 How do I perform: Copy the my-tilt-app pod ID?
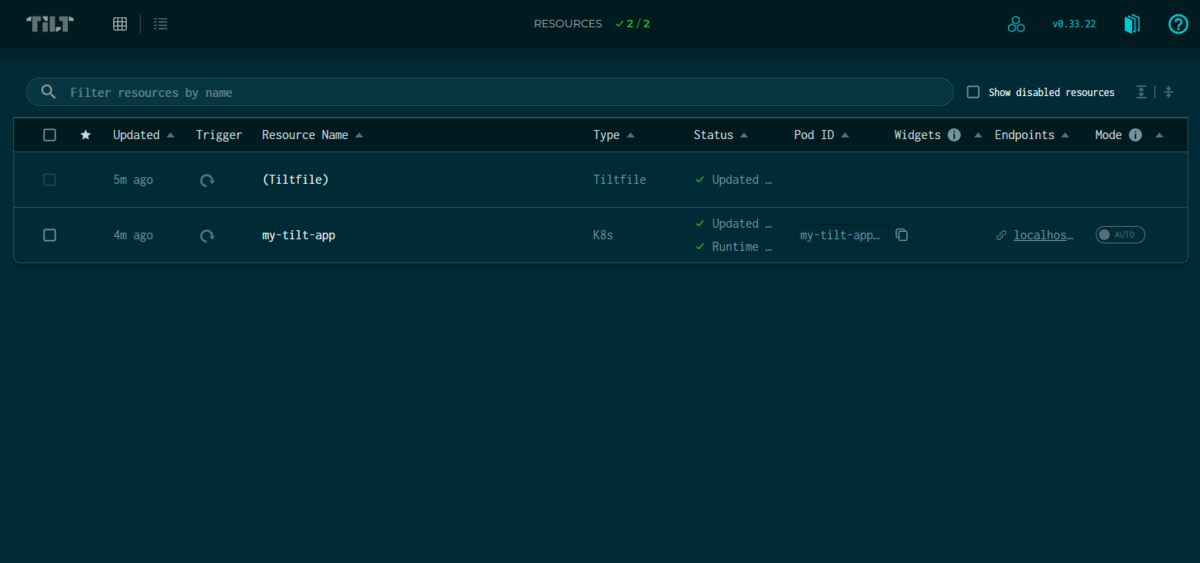click(x=902, y=235)
